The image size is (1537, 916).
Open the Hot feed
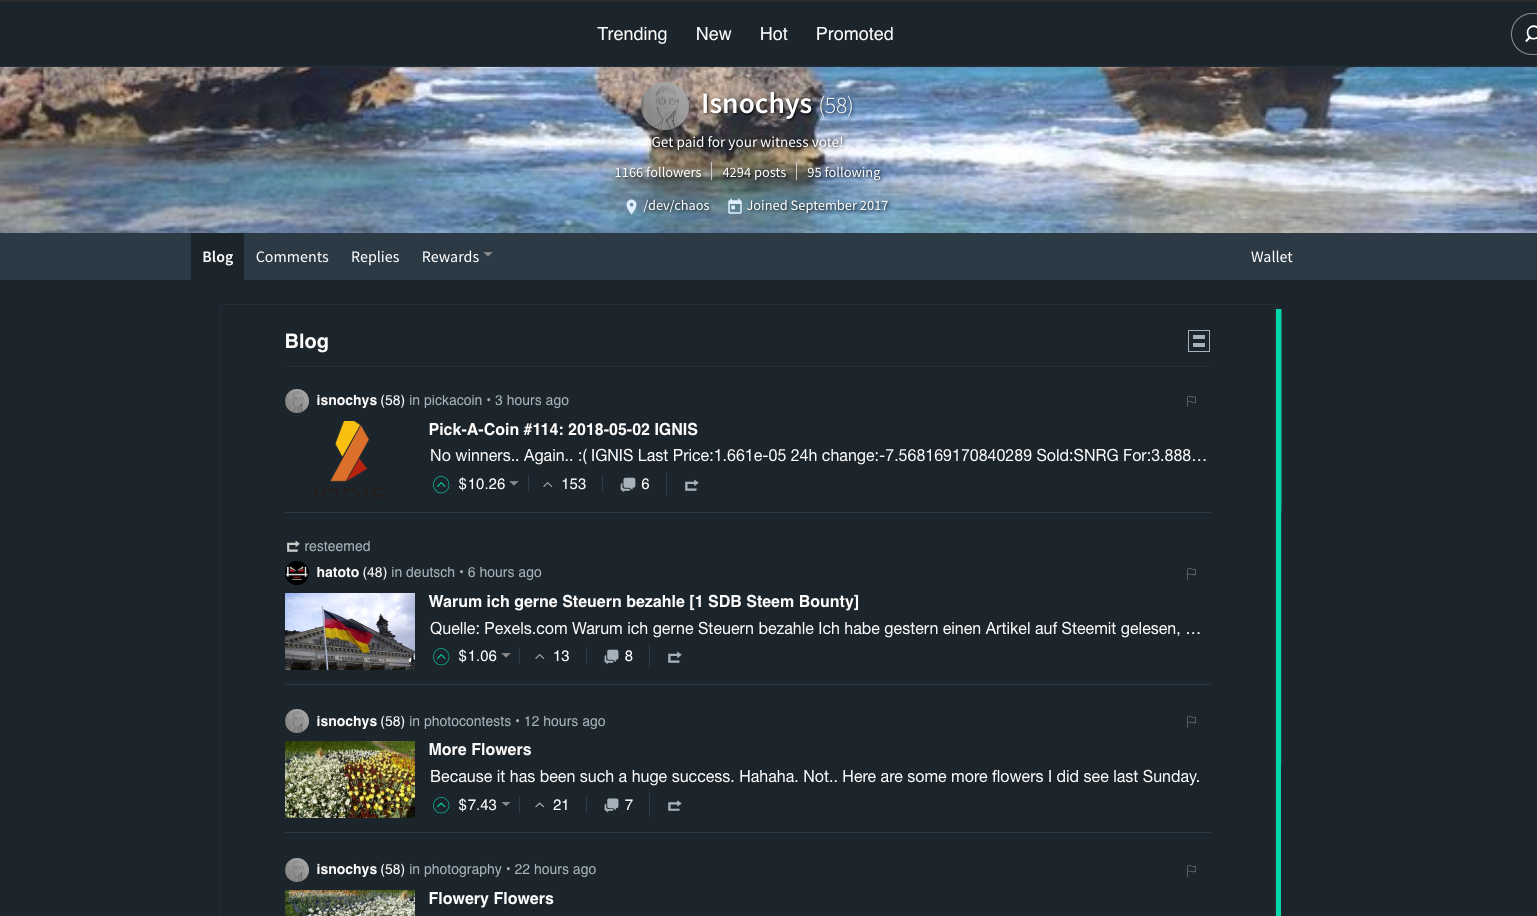tap(773, 34)
